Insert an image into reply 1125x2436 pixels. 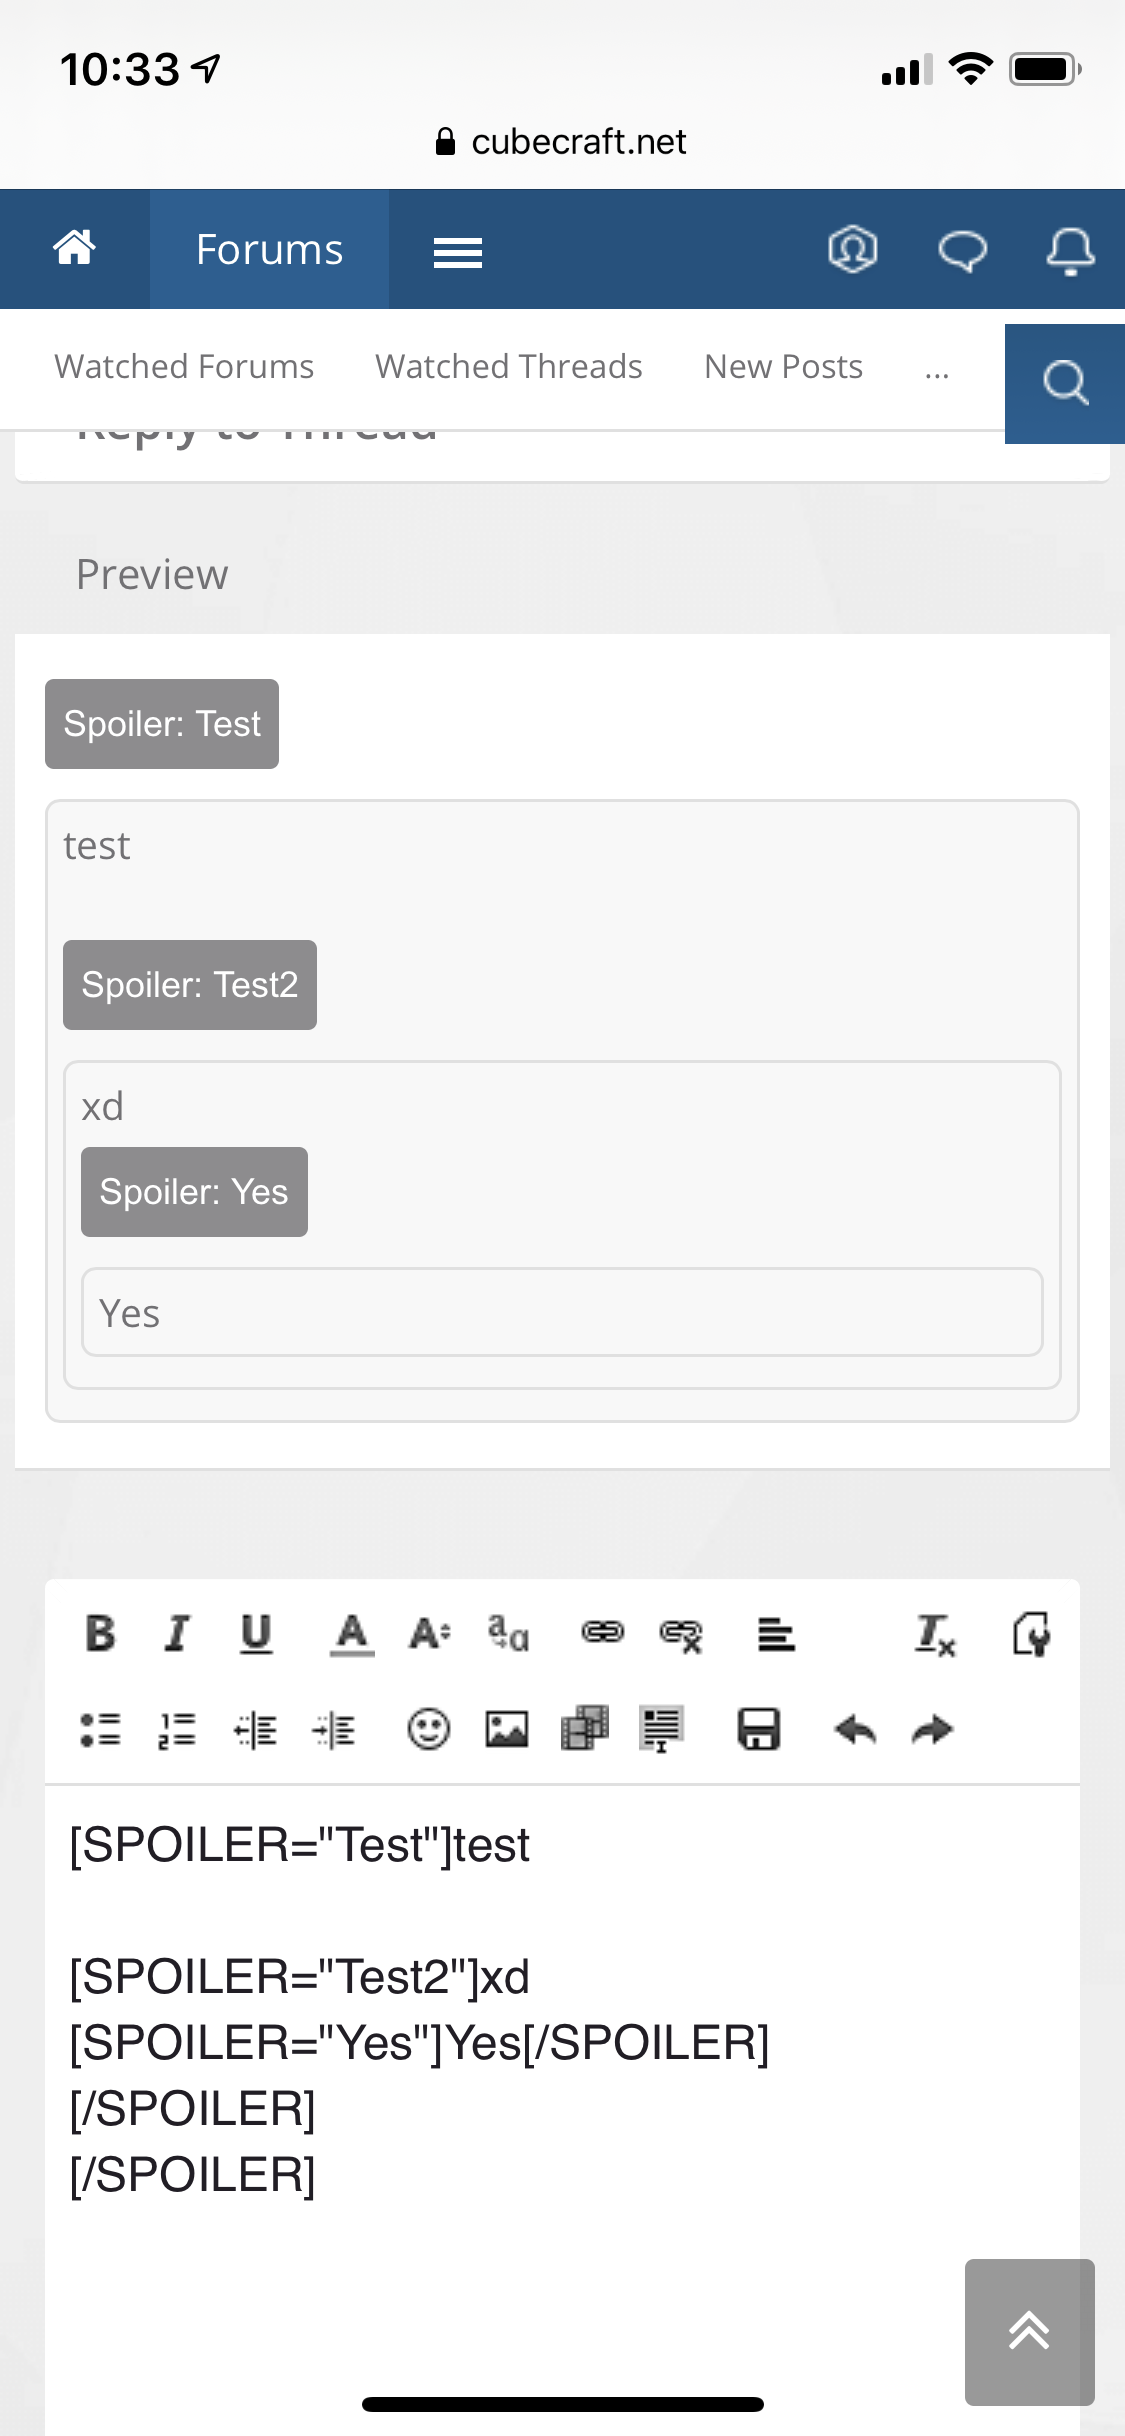(x=506, y=1729)
